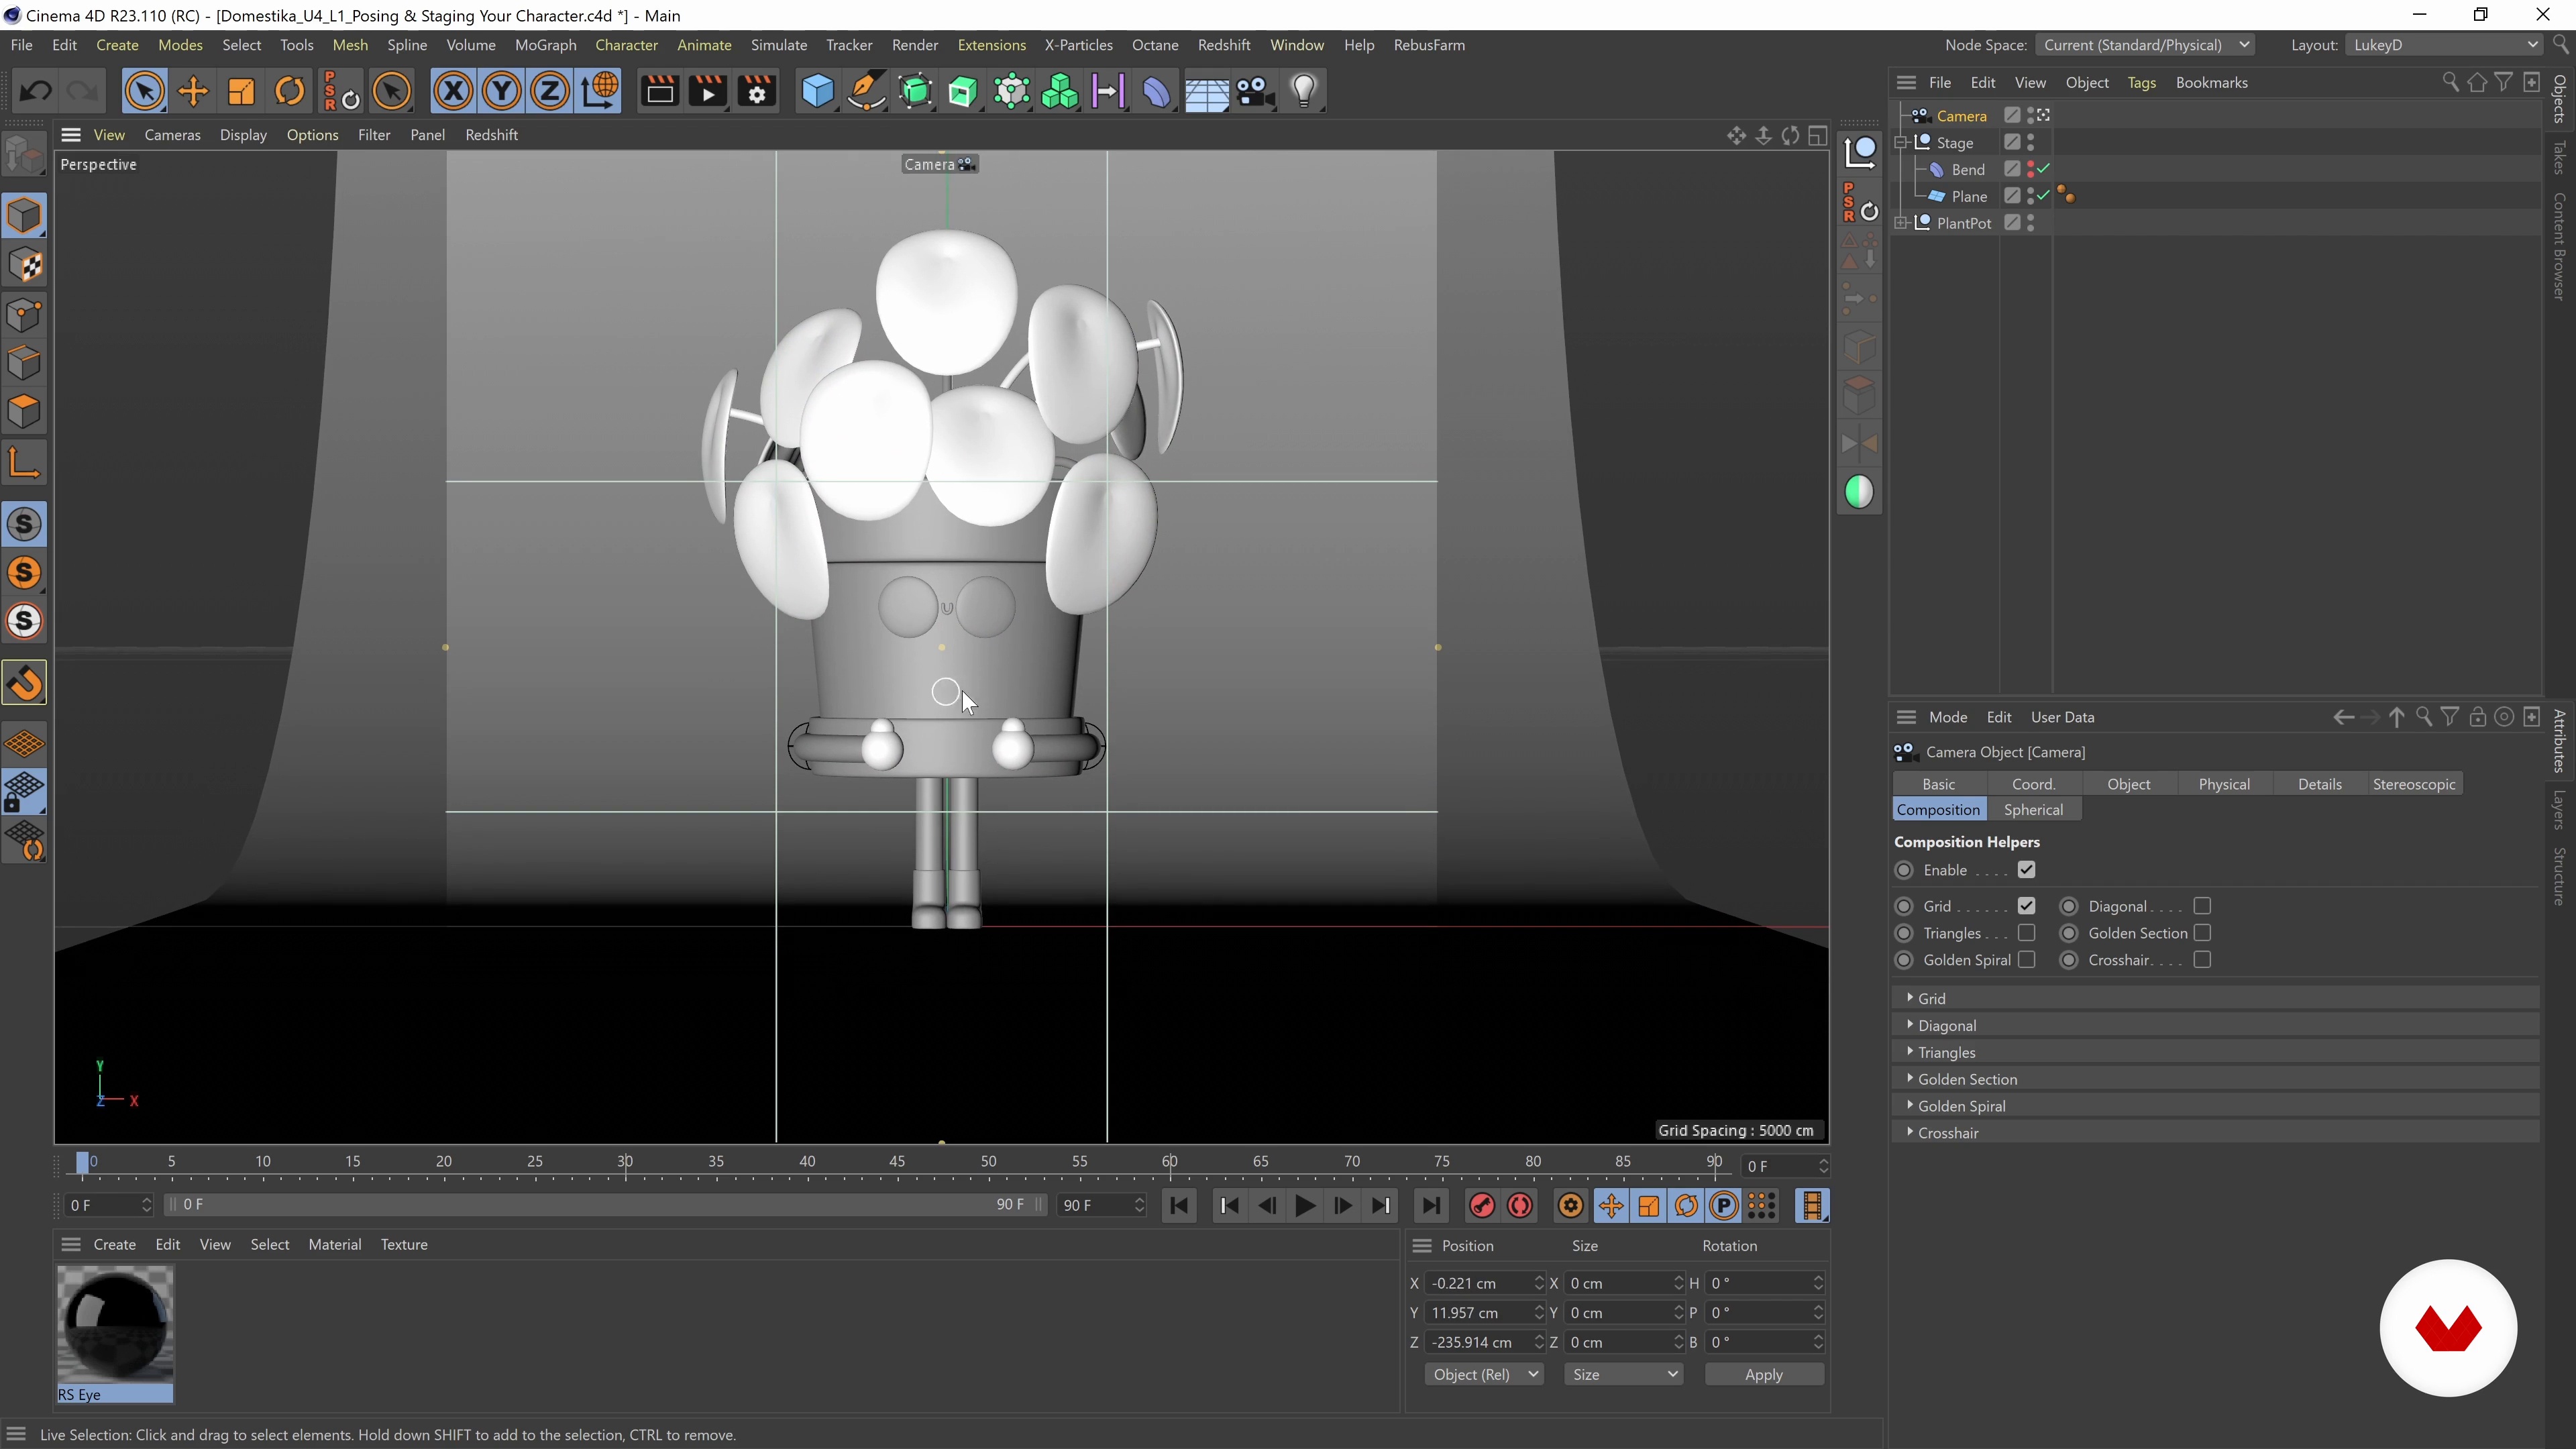
Task: Open the Node Space dropdown
Action: tap(2144, 45)
